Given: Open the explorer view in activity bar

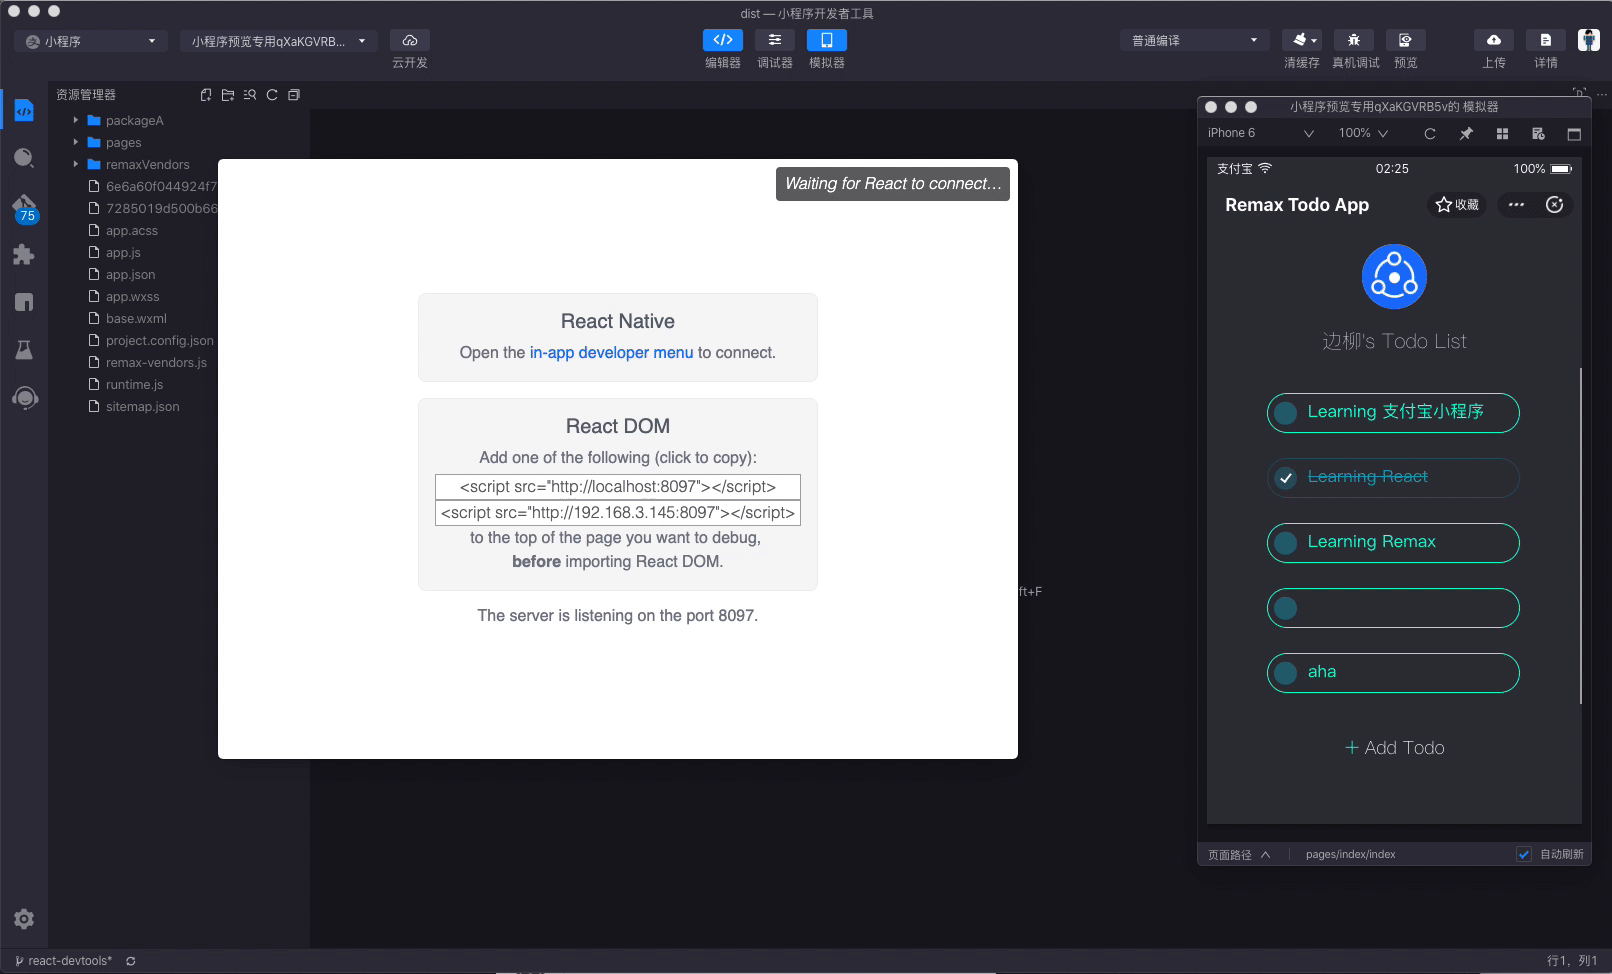Looking at the screenshot, I should point(24,110).
